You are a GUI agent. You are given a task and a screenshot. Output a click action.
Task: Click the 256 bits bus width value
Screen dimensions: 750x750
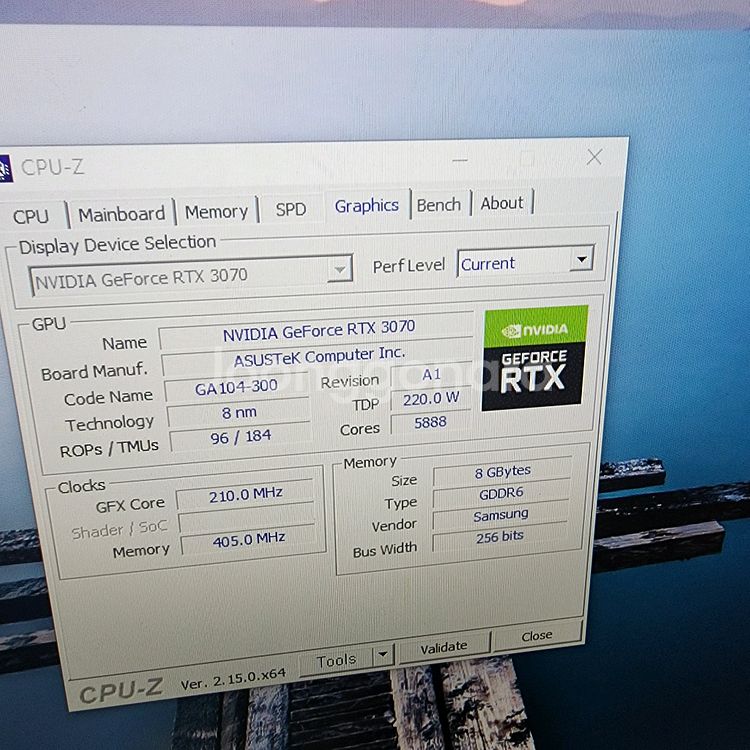click(500, 537)
